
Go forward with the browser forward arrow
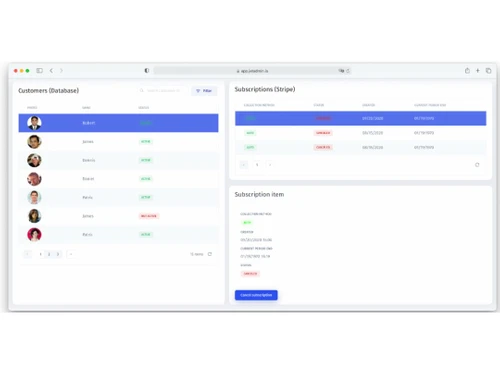tap(61, 71)
